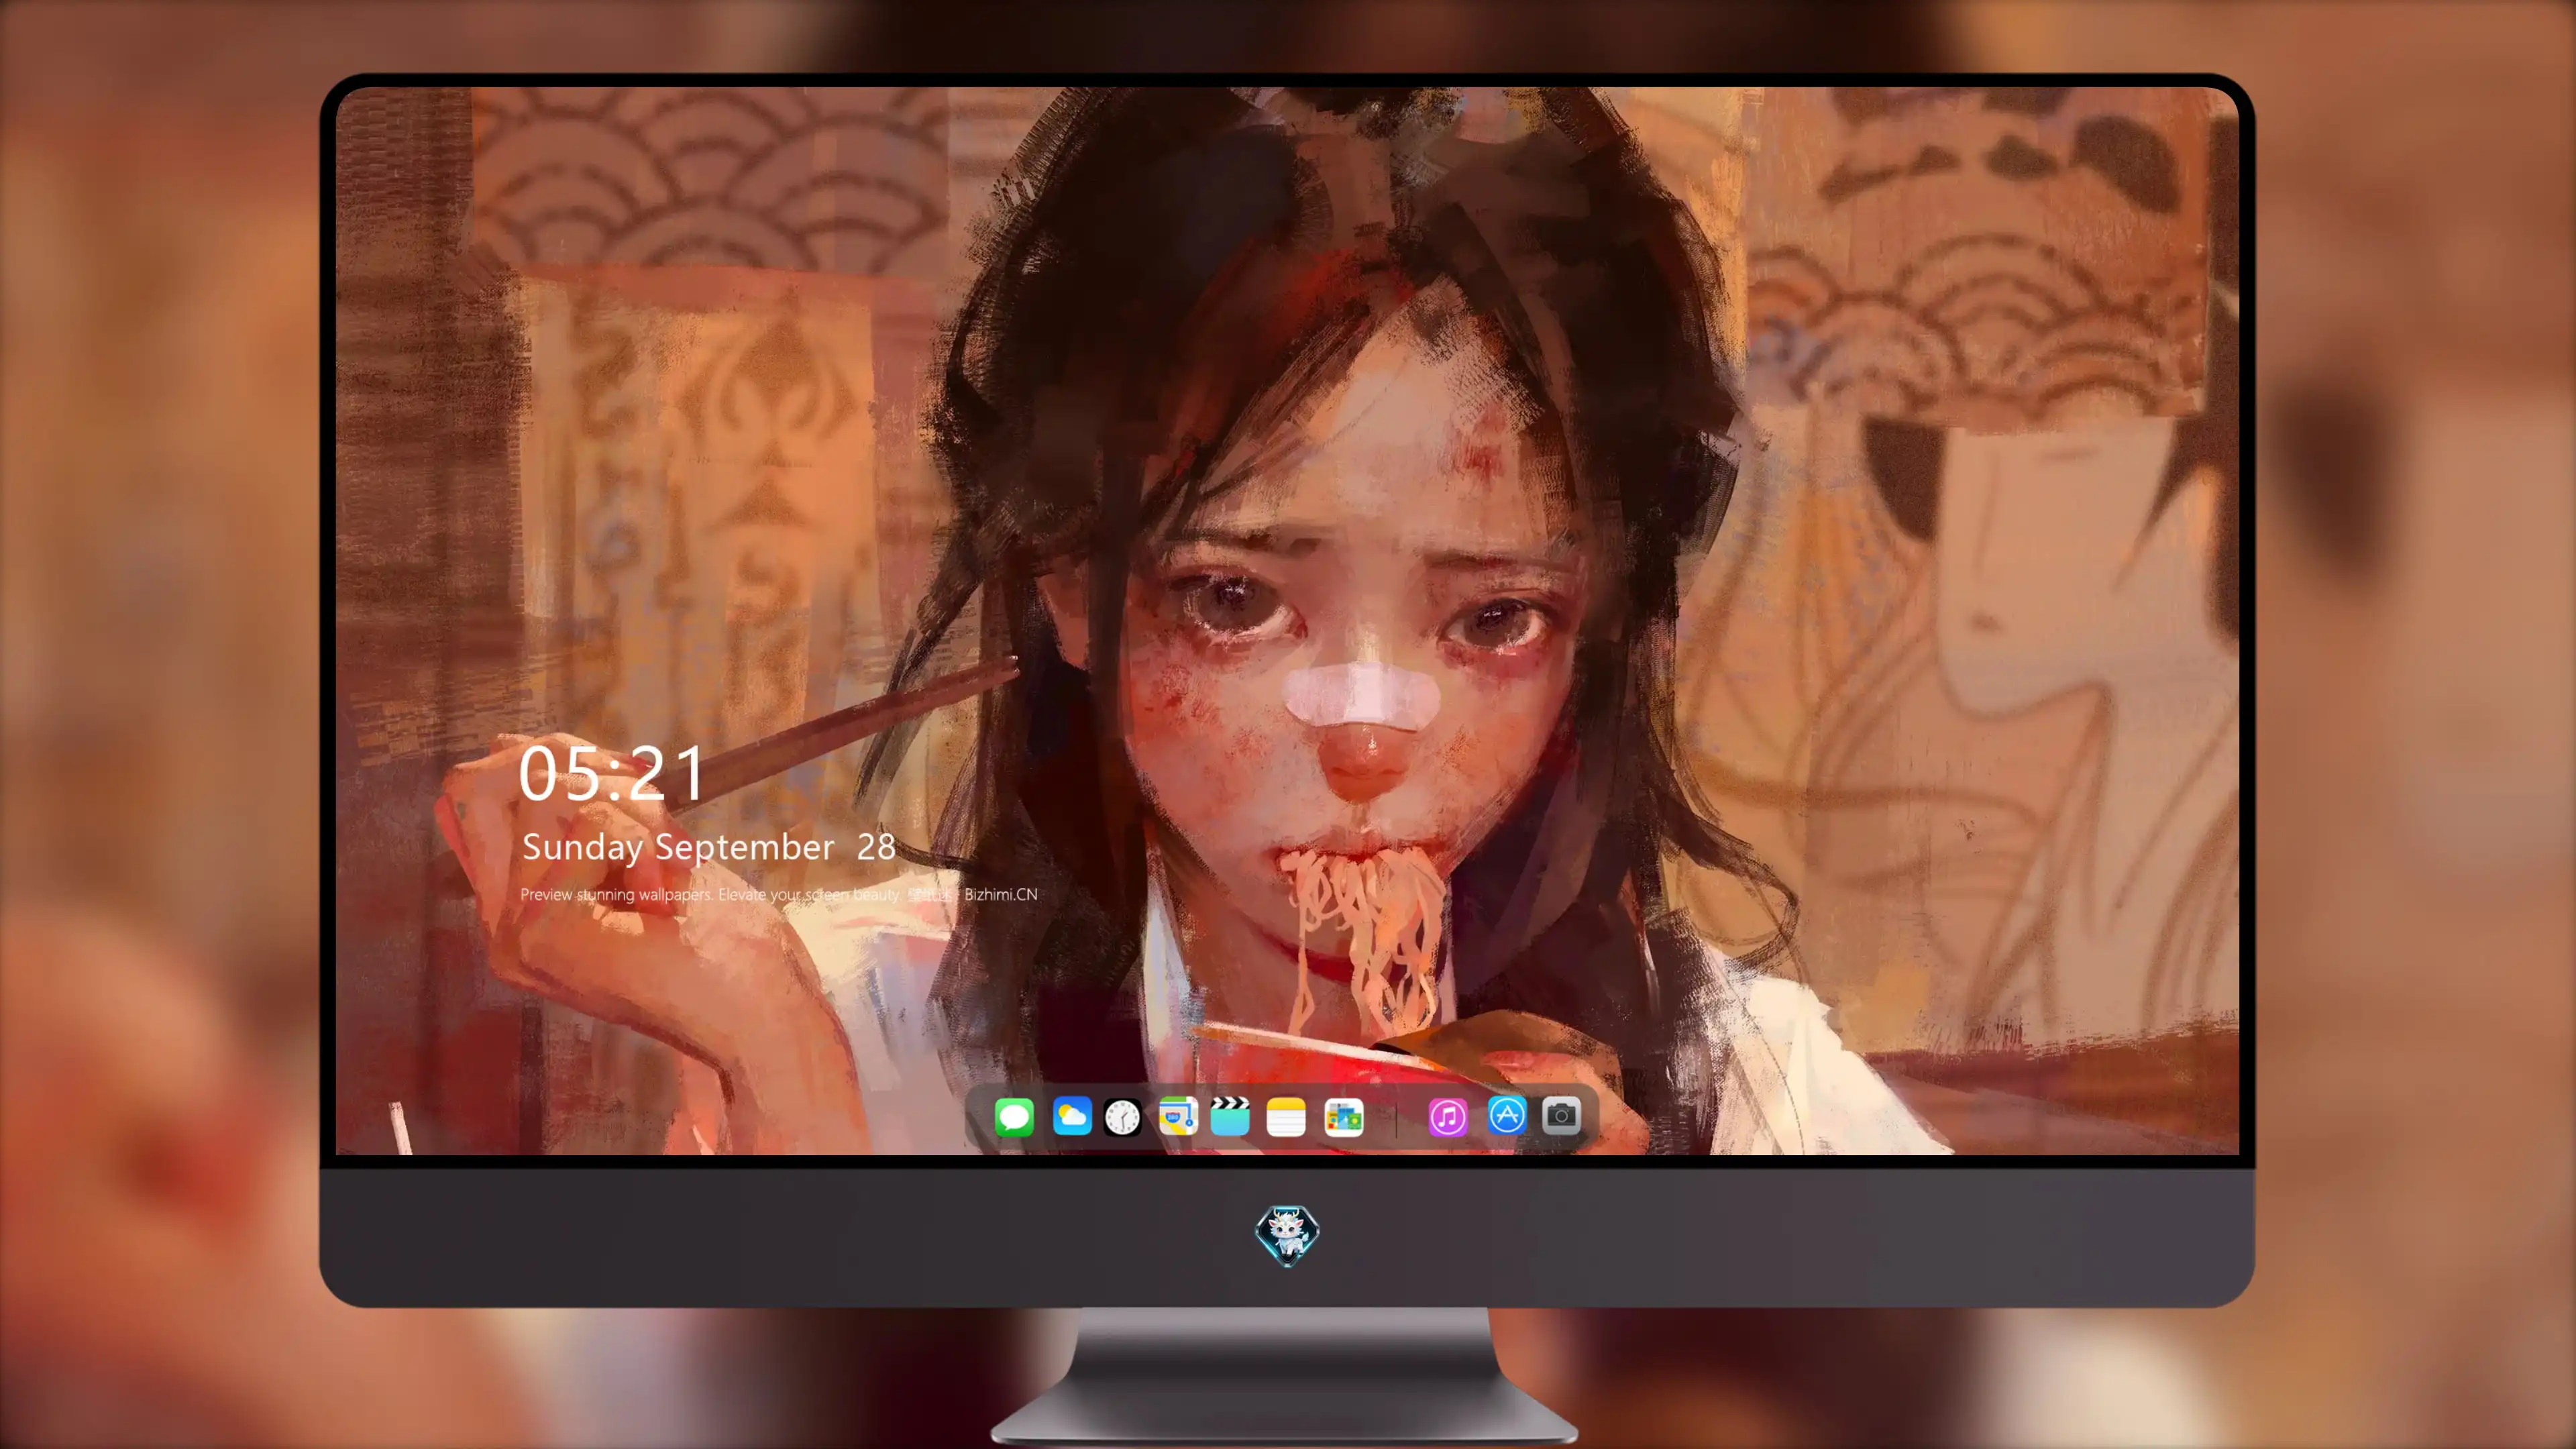Click the dragon logo on monitor chin
Image resolution: width=2576 pixels, height=1449 pixels.
coord(1287,1235)
